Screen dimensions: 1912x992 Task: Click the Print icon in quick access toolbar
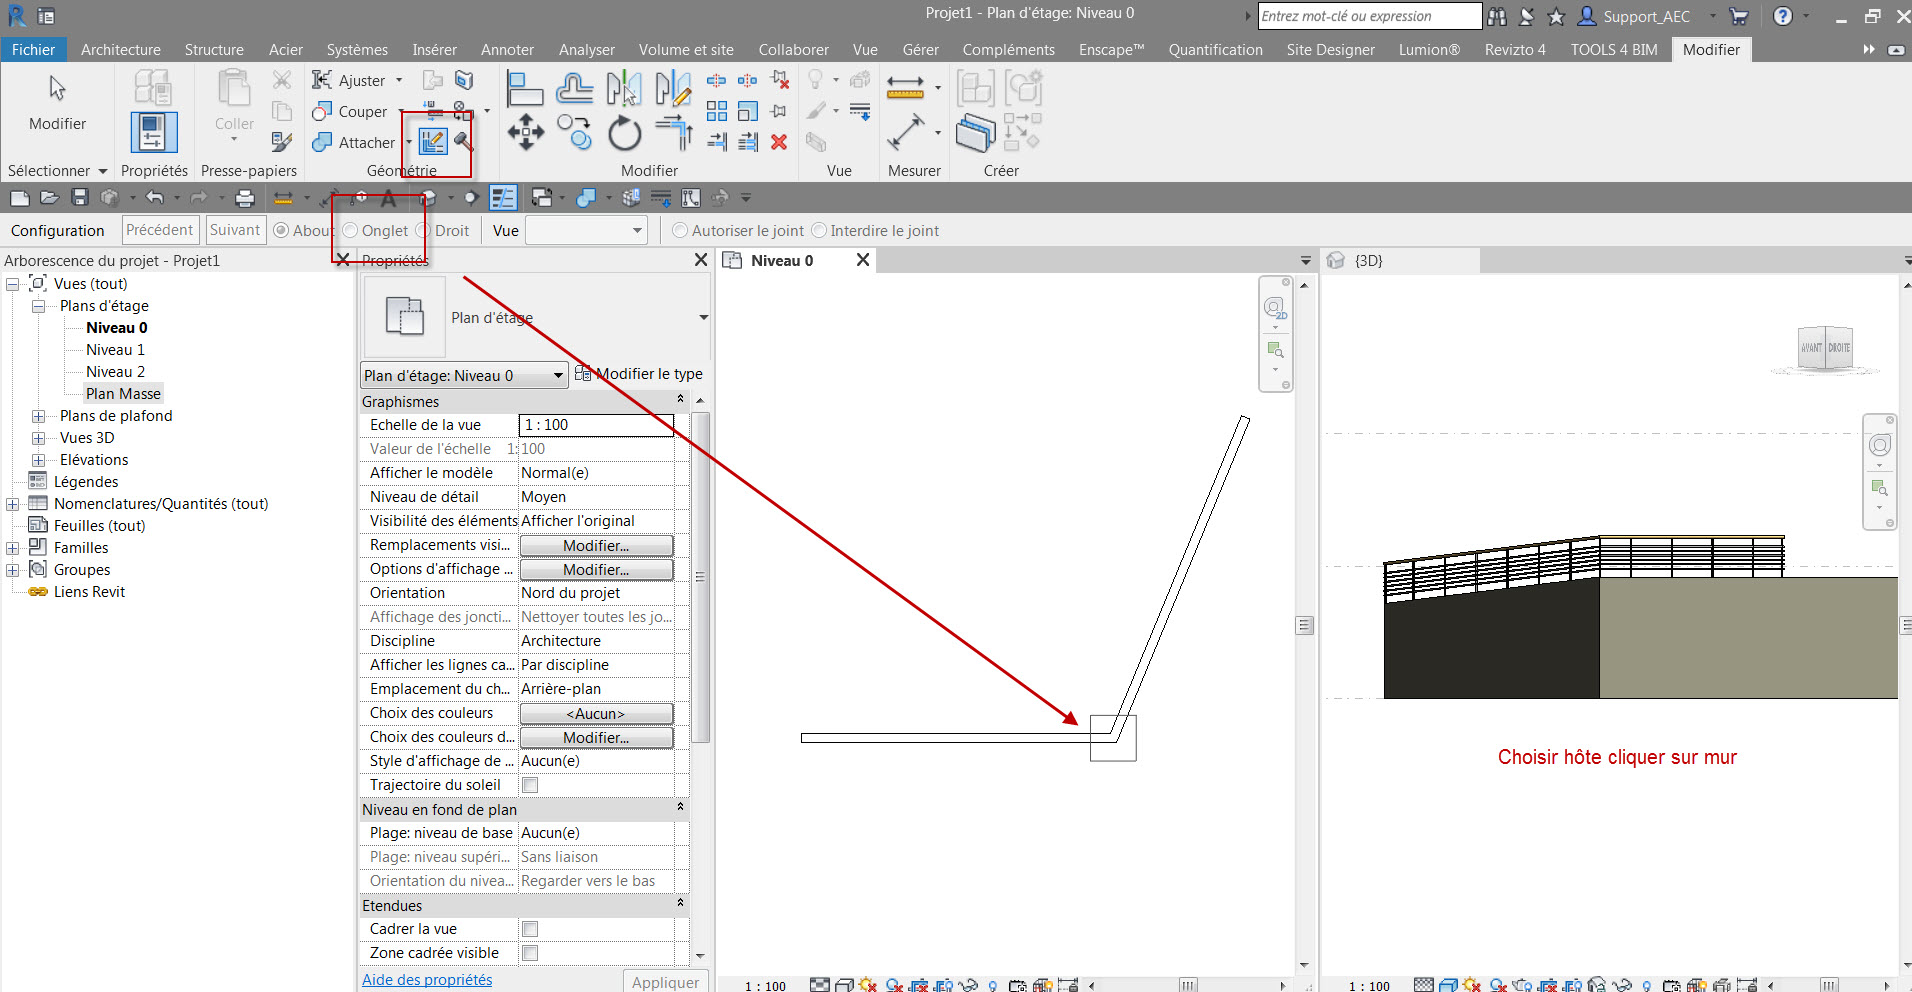point(245,198)
